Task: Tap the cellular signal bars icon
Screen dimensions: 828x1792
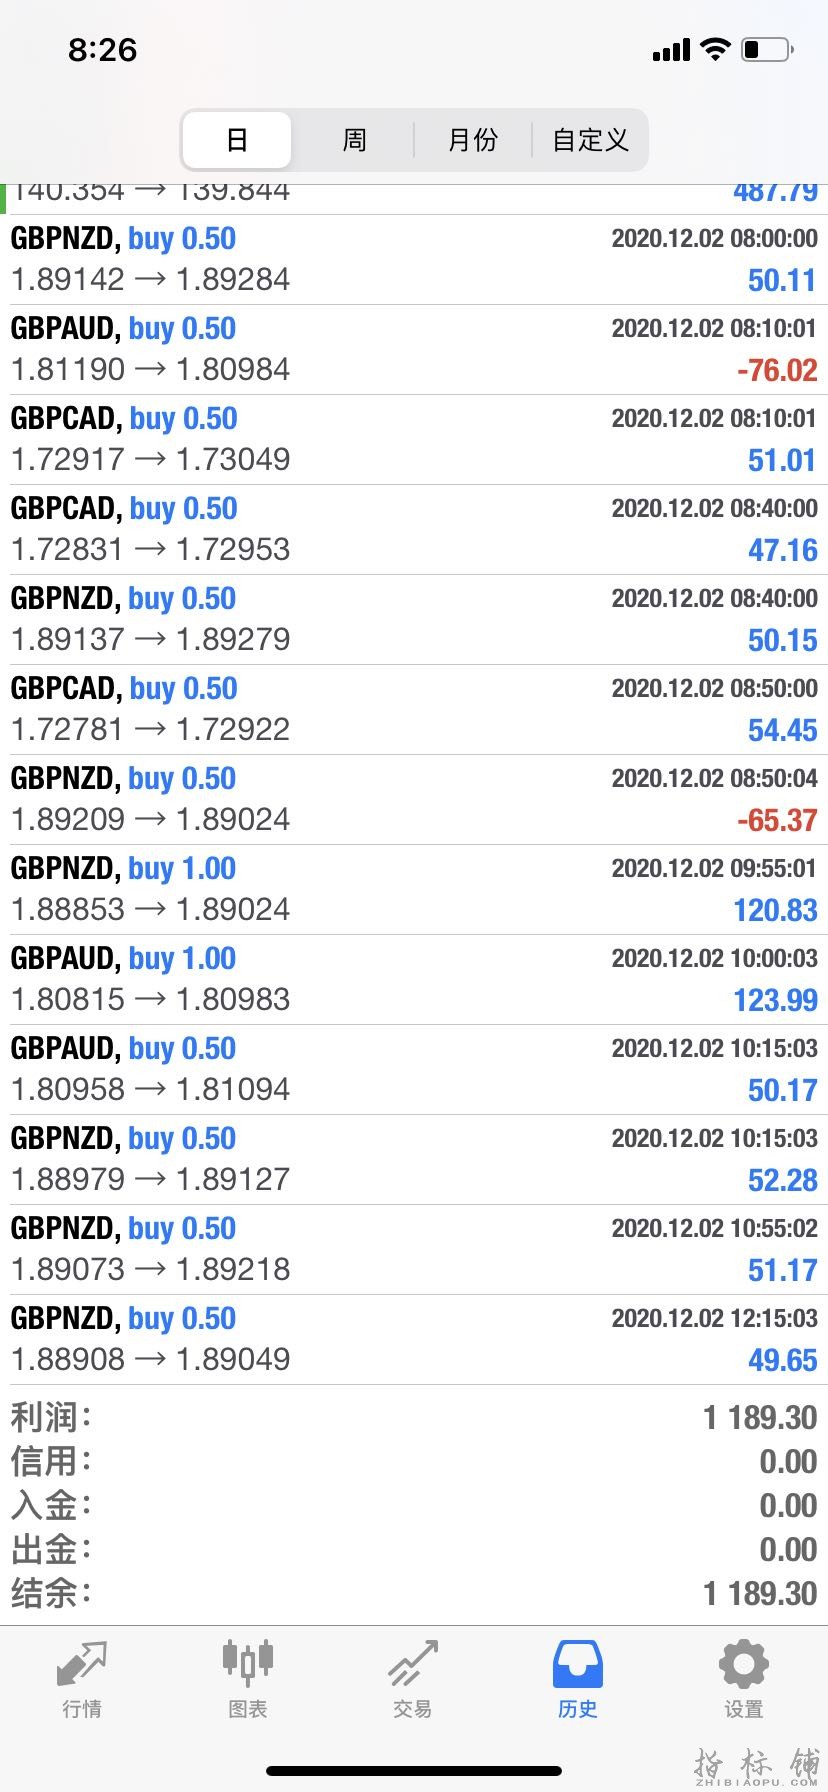Action: coord(671,50)
